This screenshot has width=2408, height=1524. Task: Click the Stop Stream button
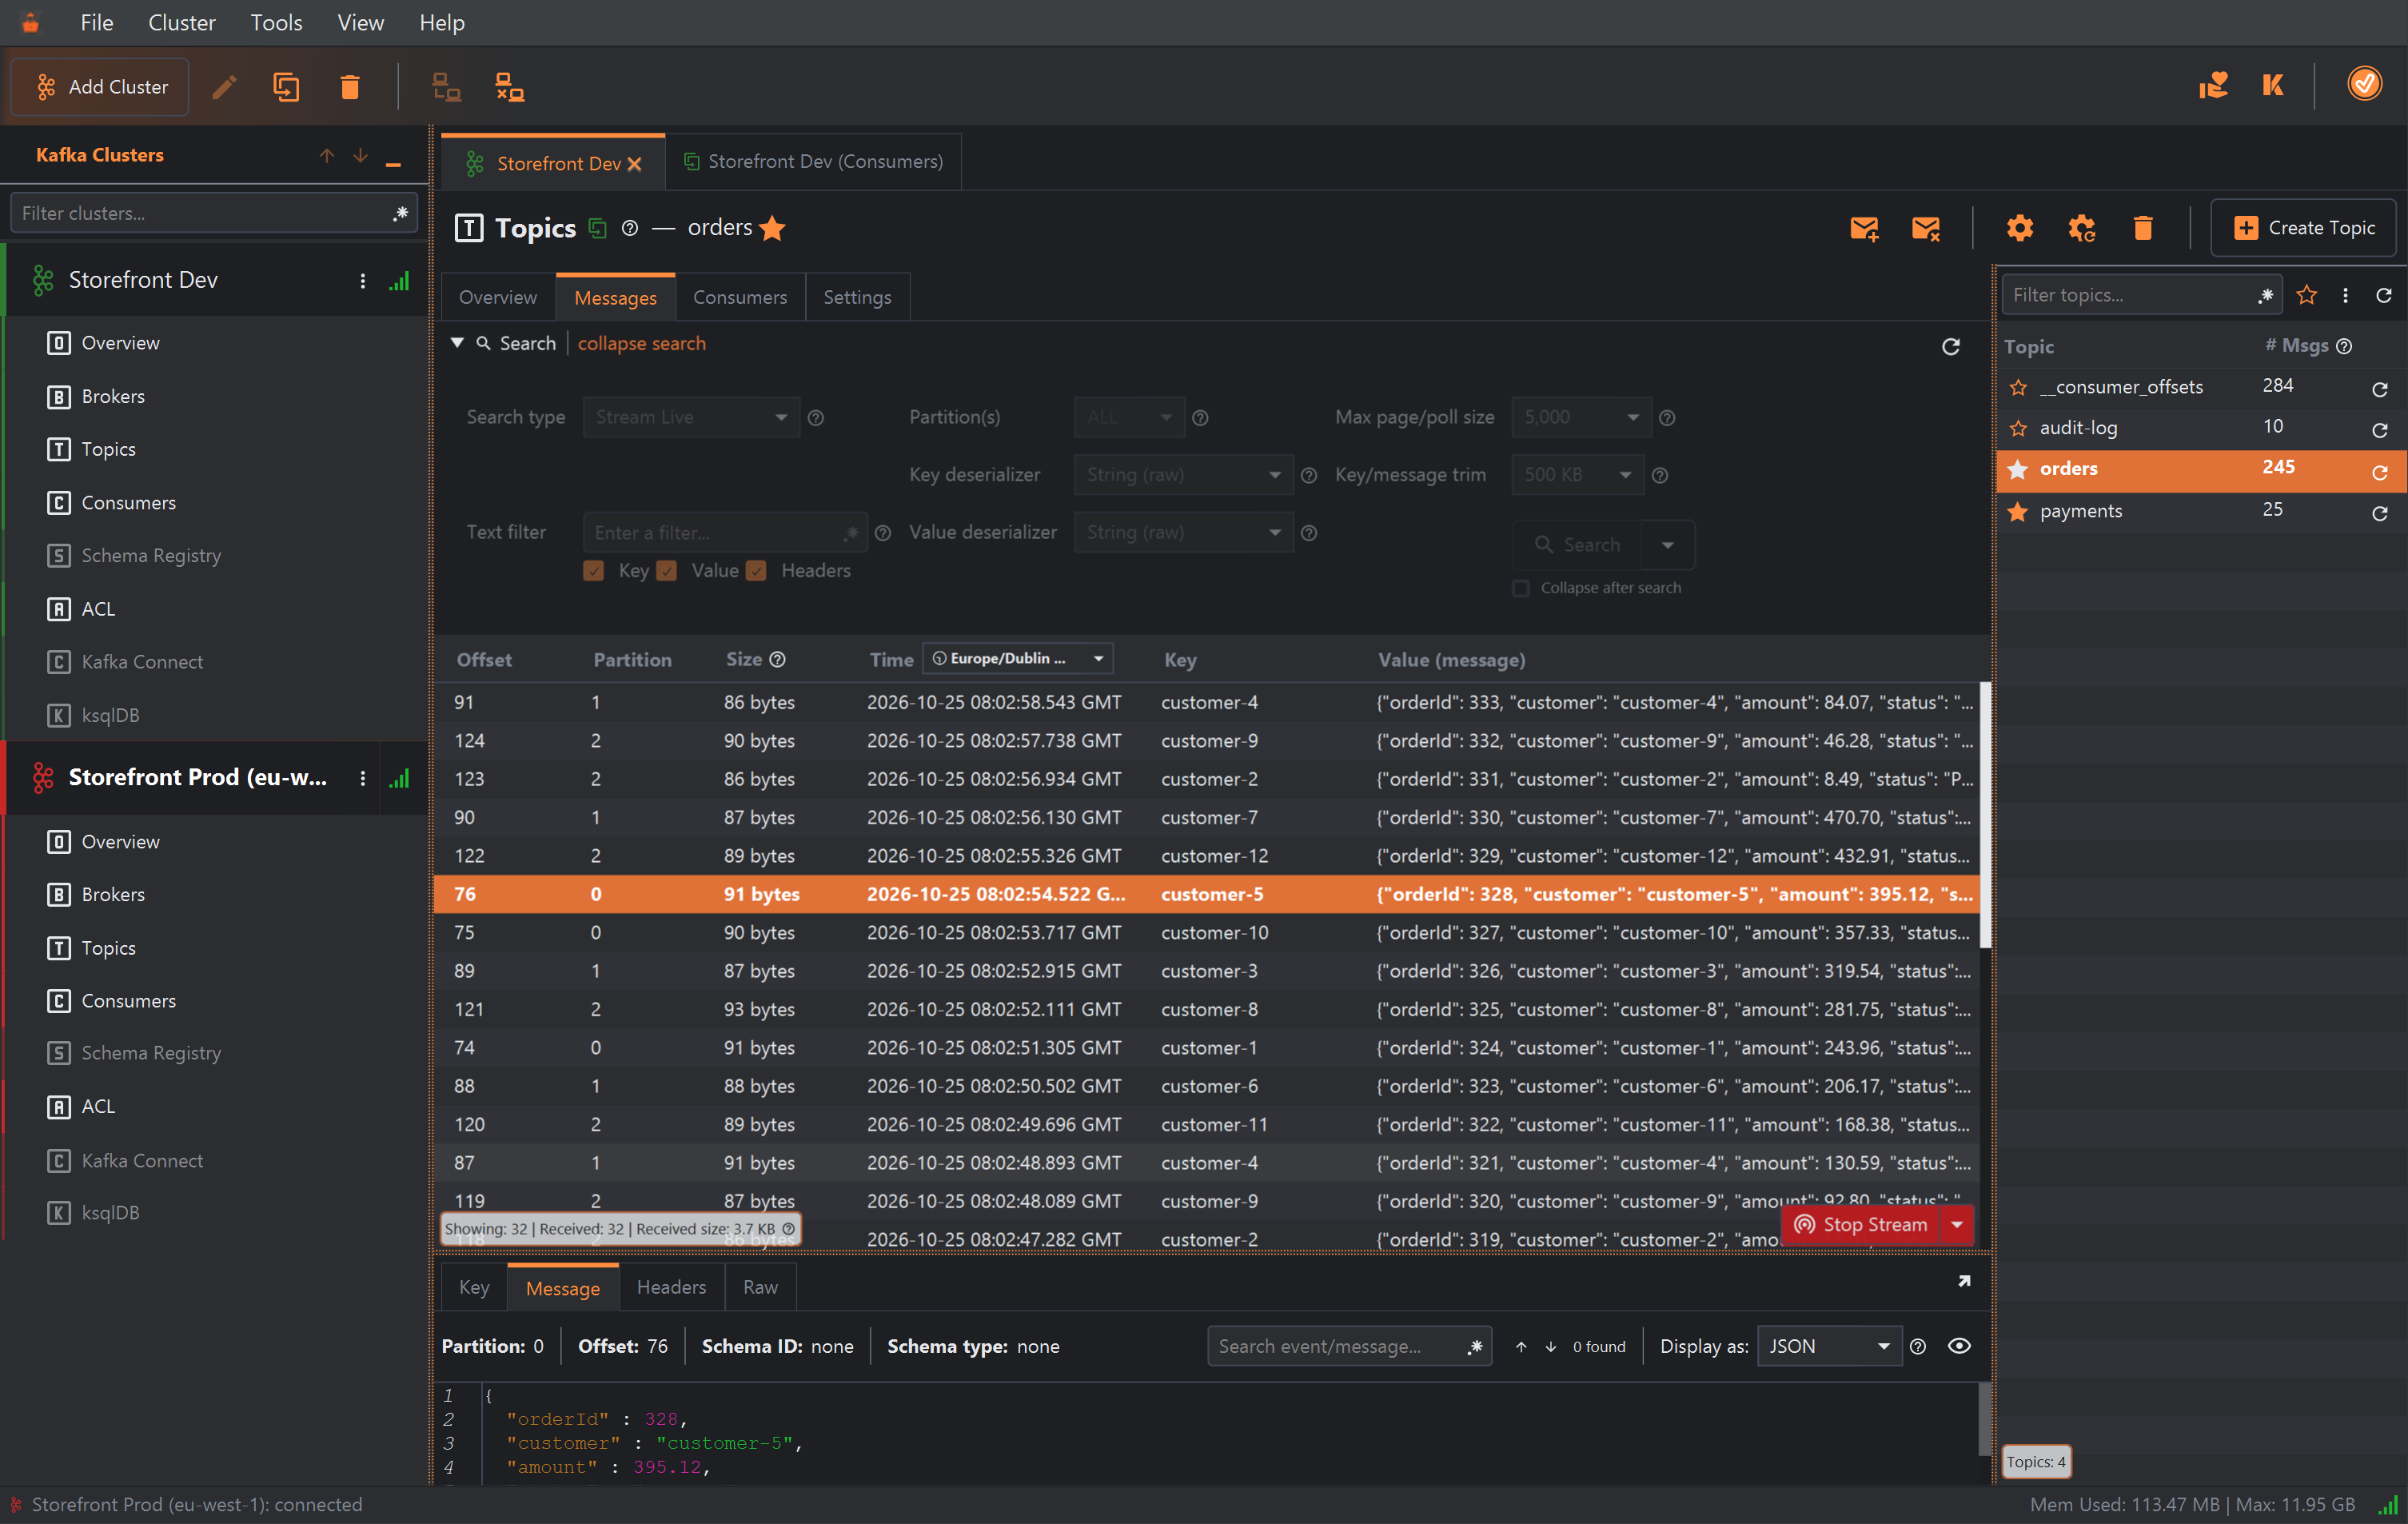[1860, 1224]
